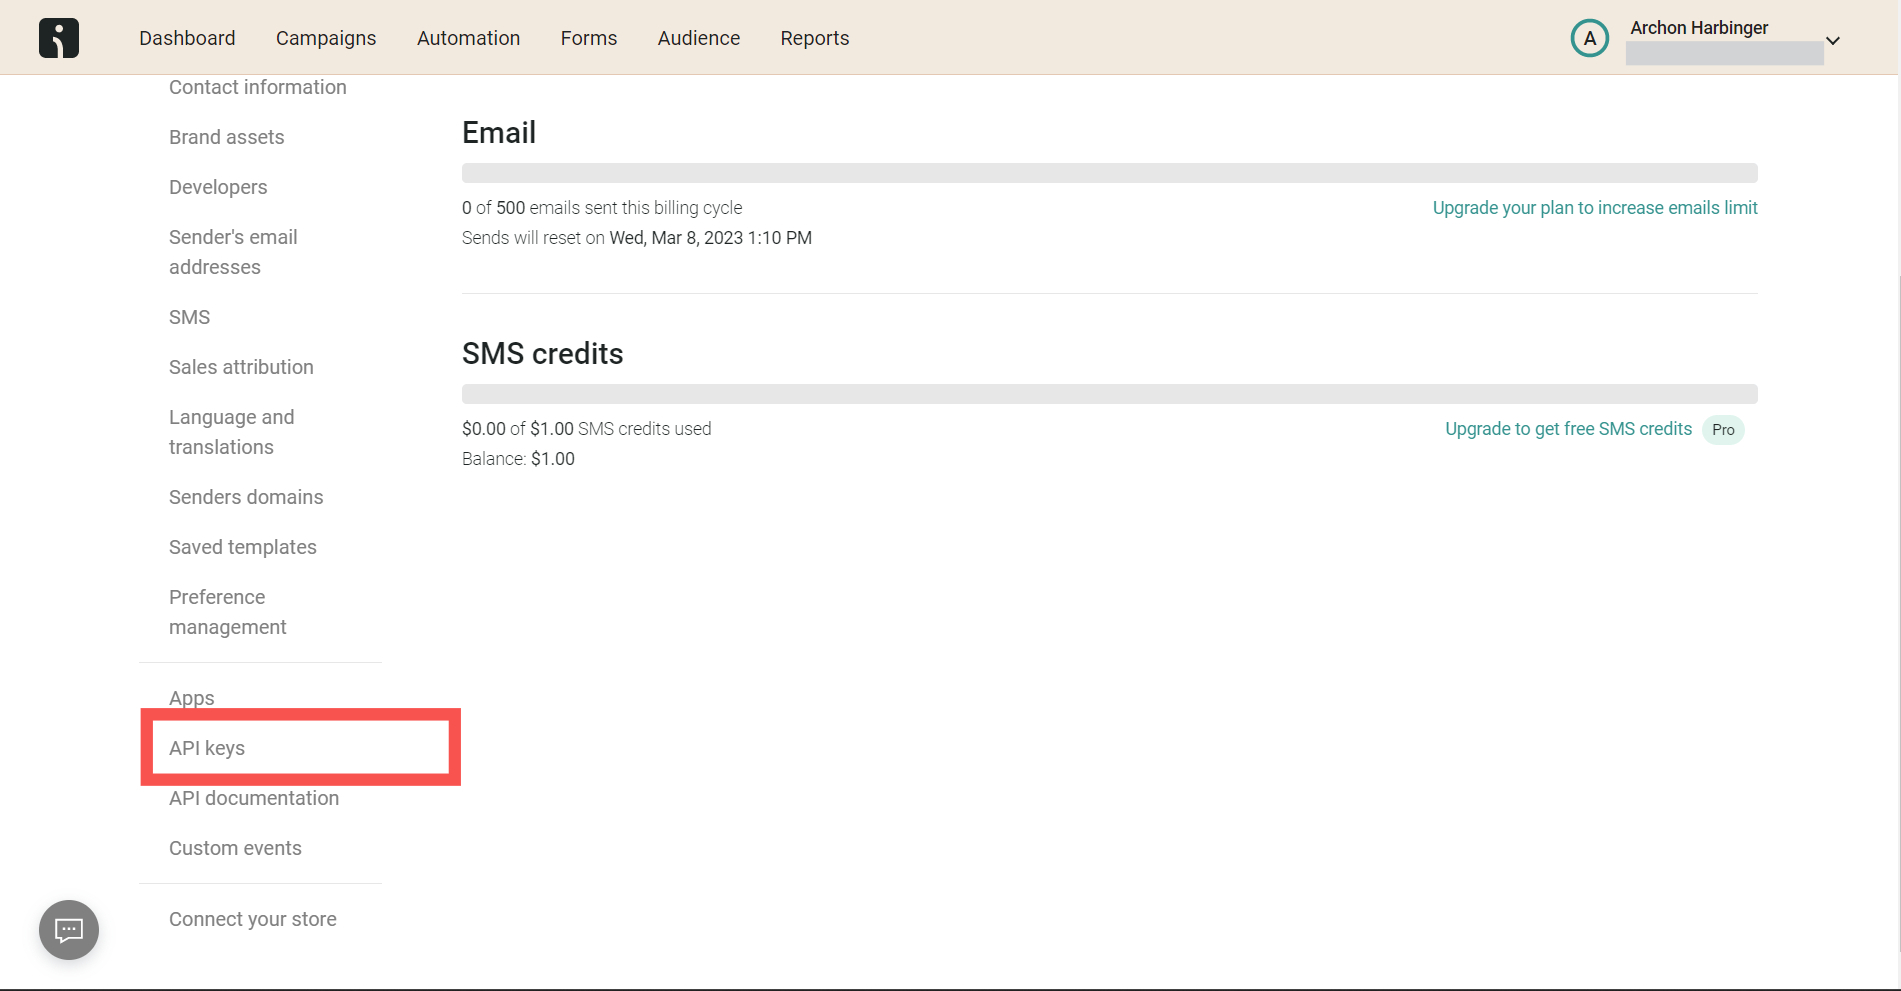Image resolution: width=1901 pixels, height=991 pixels.
Task: Click the Pro badge next to SMS upgrade
Action: tap(1723, 430)
